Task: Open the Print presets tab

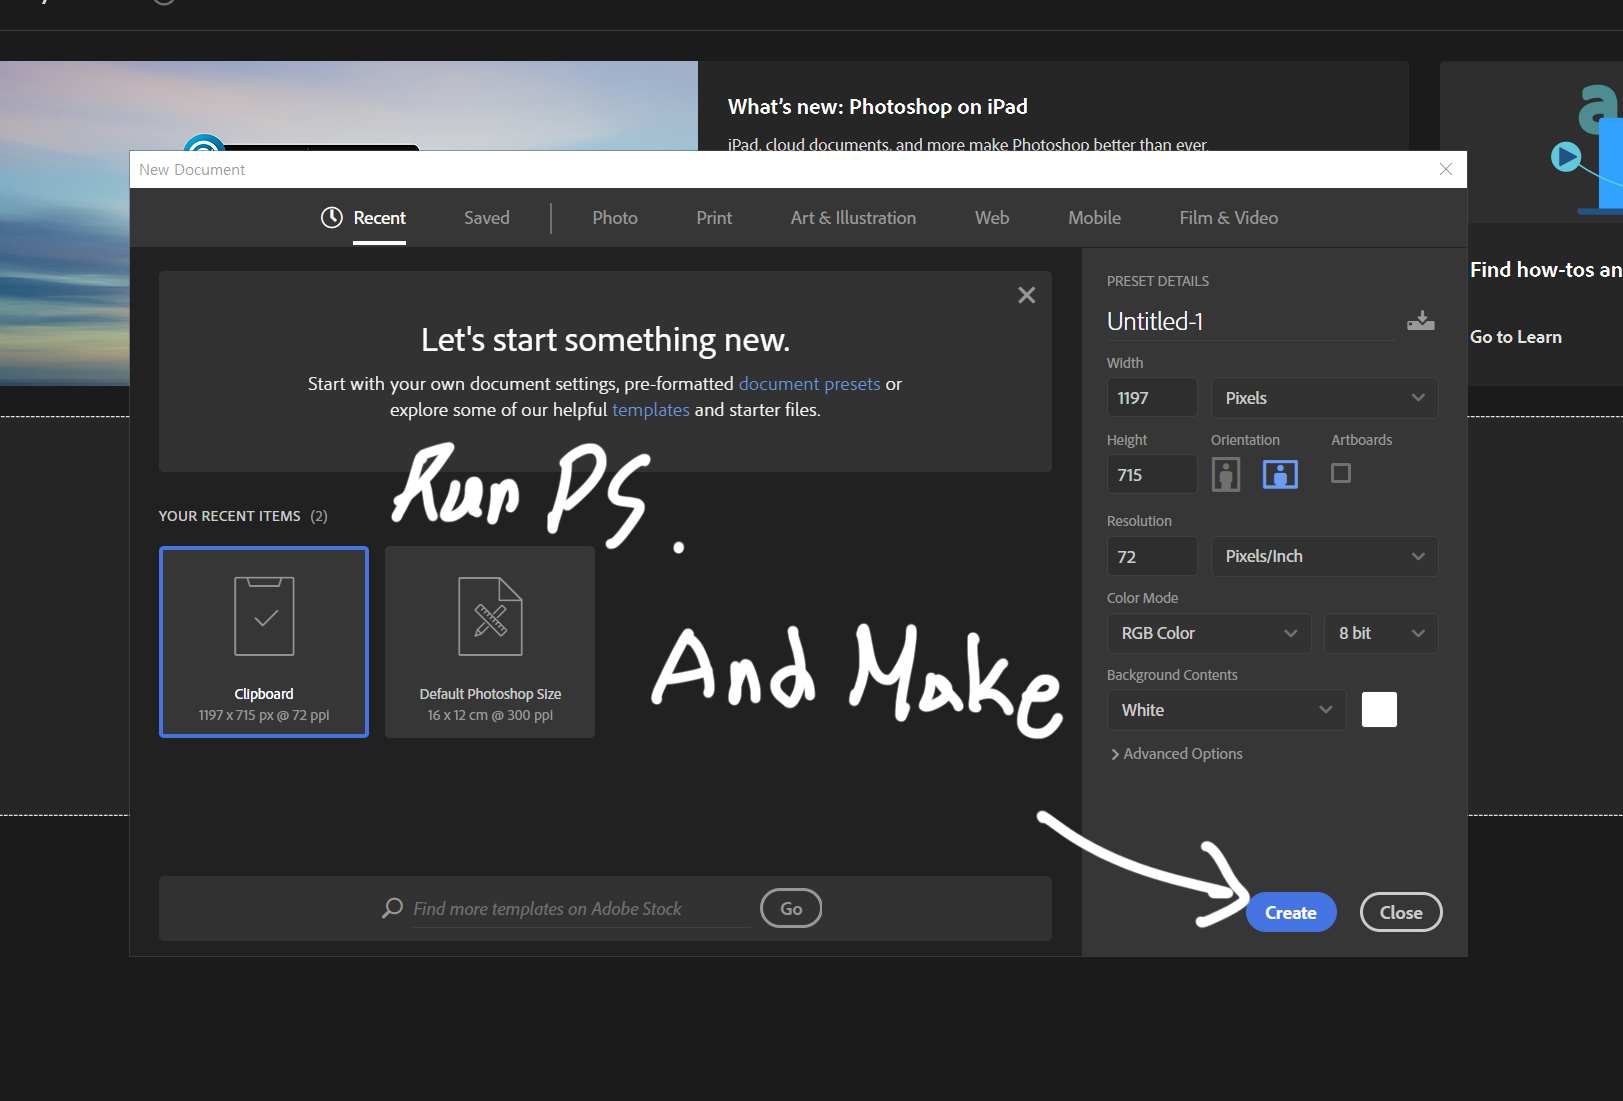Action: point(713,217)
